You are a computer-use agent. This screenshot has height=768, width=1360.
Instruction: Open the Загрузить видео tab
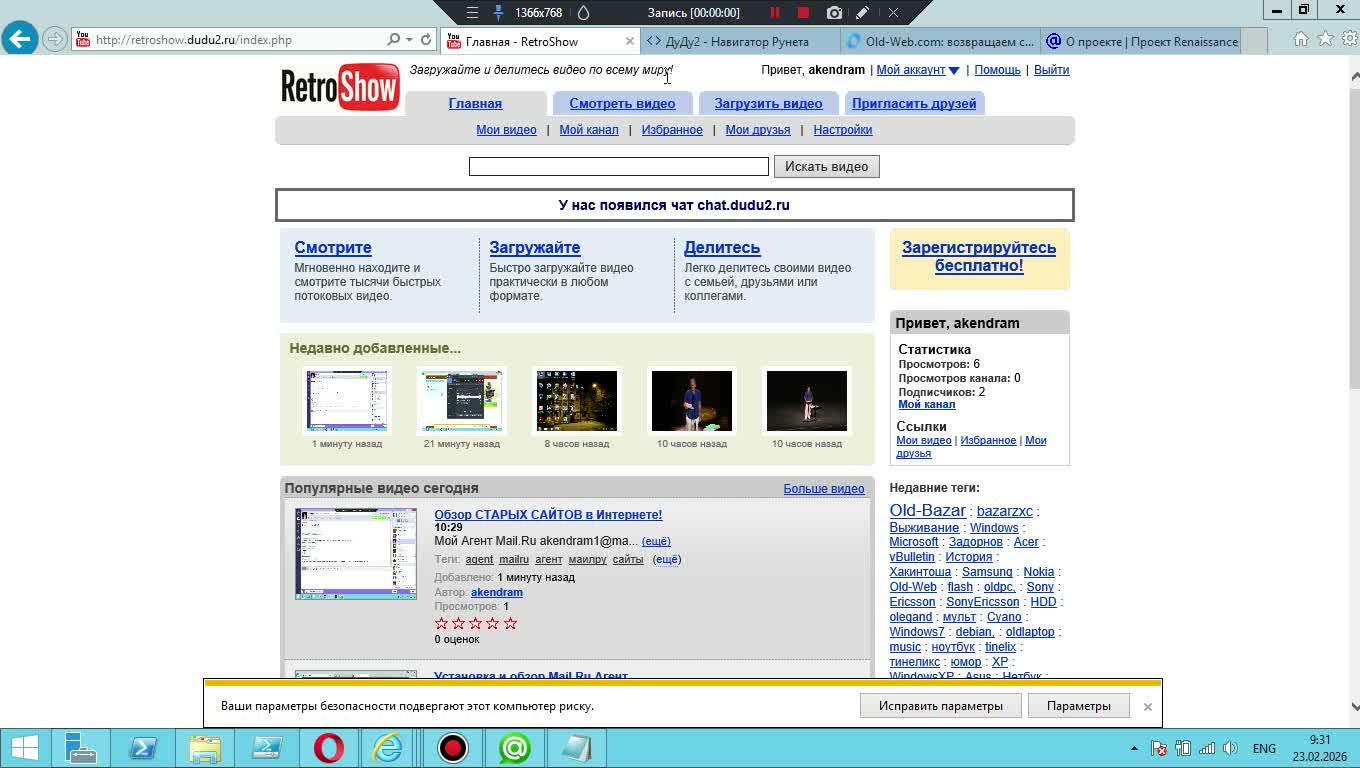(768, 104)
